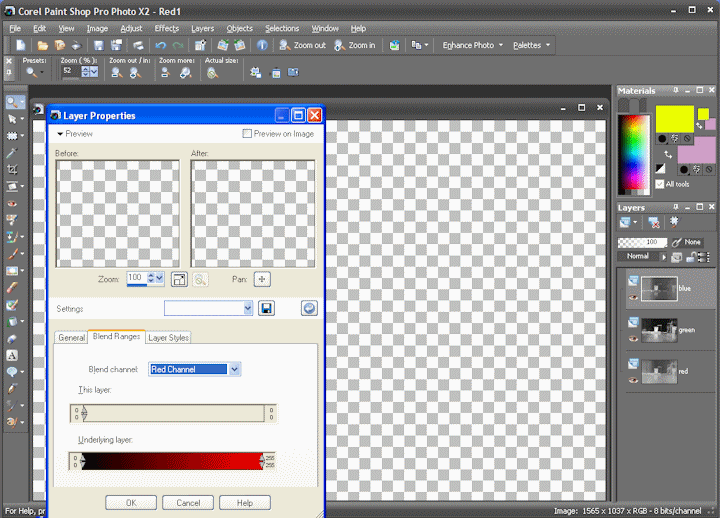Click the Save Preset floppy disk icon
This screenshot has width=720, height=518.
coord(267,309)
